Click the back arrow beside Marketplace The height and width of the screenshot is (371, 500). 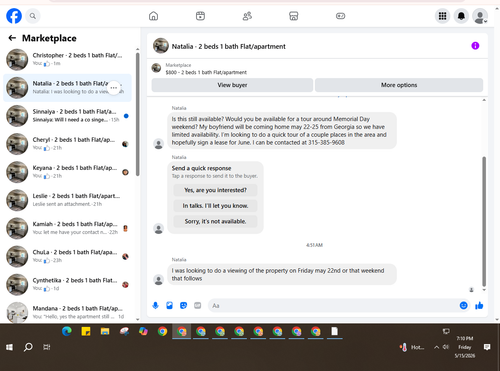pos(12,38)
